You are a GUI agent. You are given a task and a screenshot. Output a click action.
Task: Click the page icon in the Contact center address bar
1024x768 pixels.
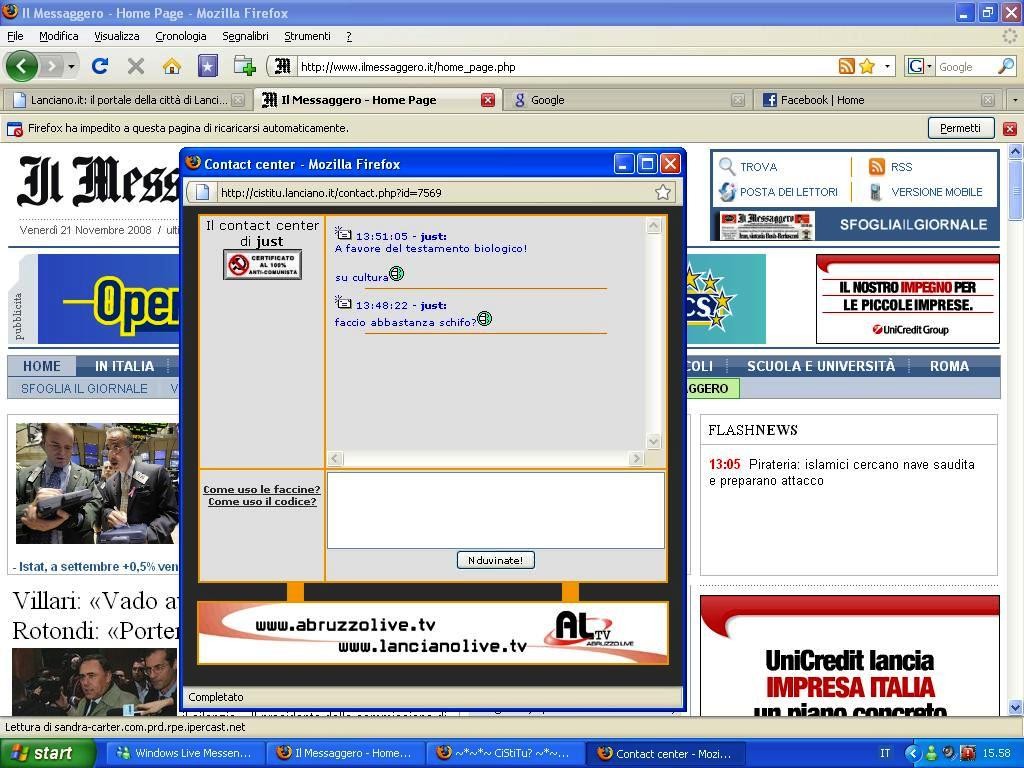click(203, 192)
